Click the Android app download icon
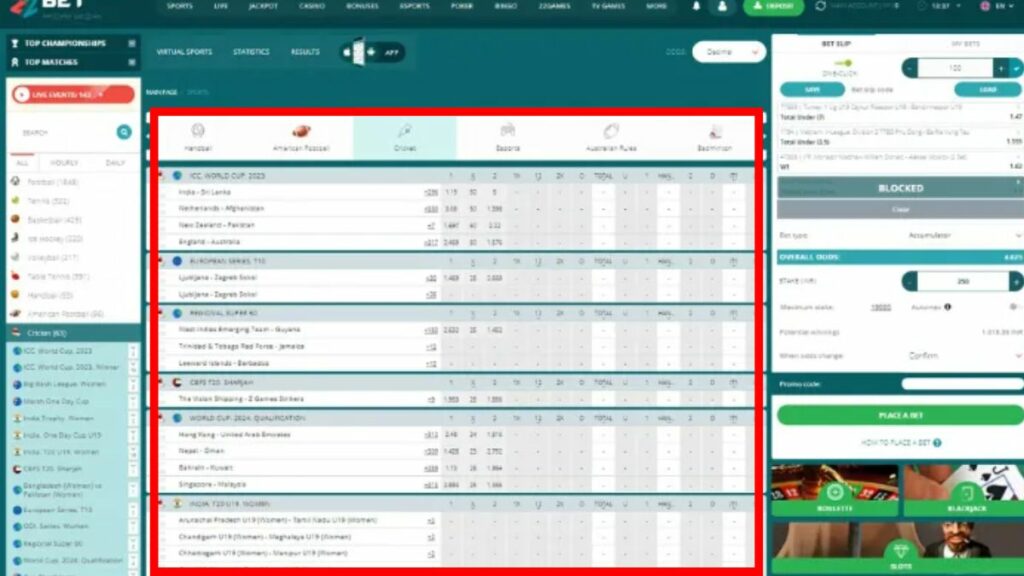 (x=372, y=52)
